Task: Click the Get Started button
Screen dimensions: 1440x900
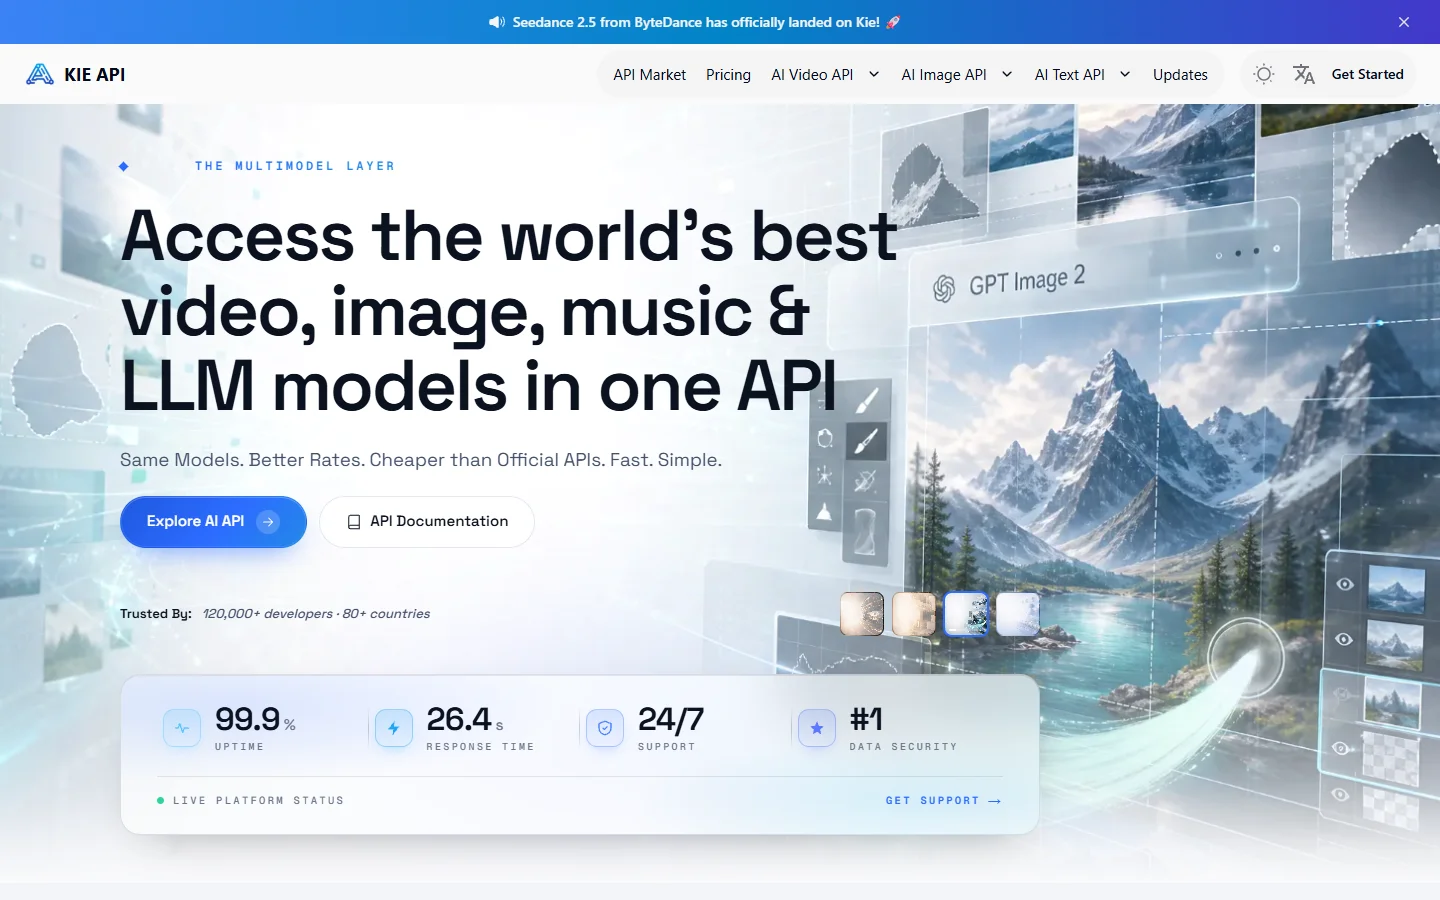Action: click(x=1367, y=74)
